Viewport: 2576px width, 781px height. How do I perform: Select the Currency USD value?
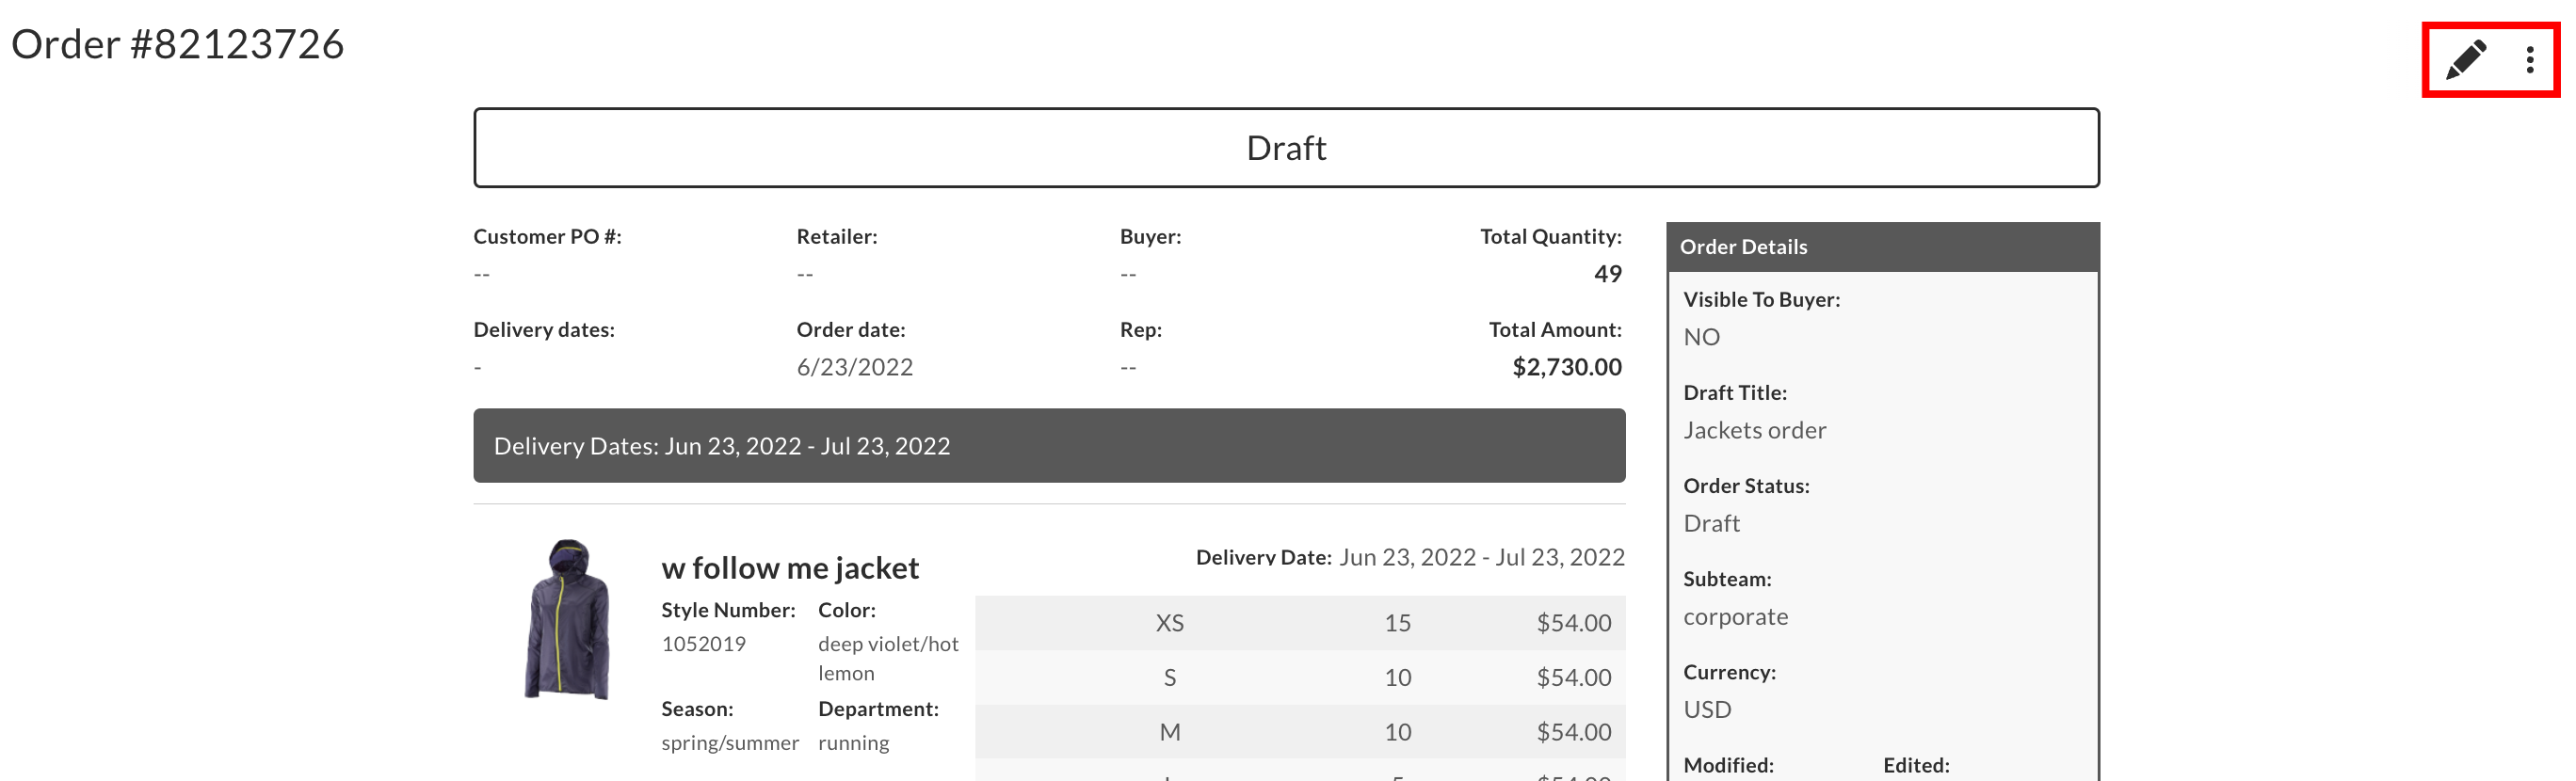pos(1706,709)
